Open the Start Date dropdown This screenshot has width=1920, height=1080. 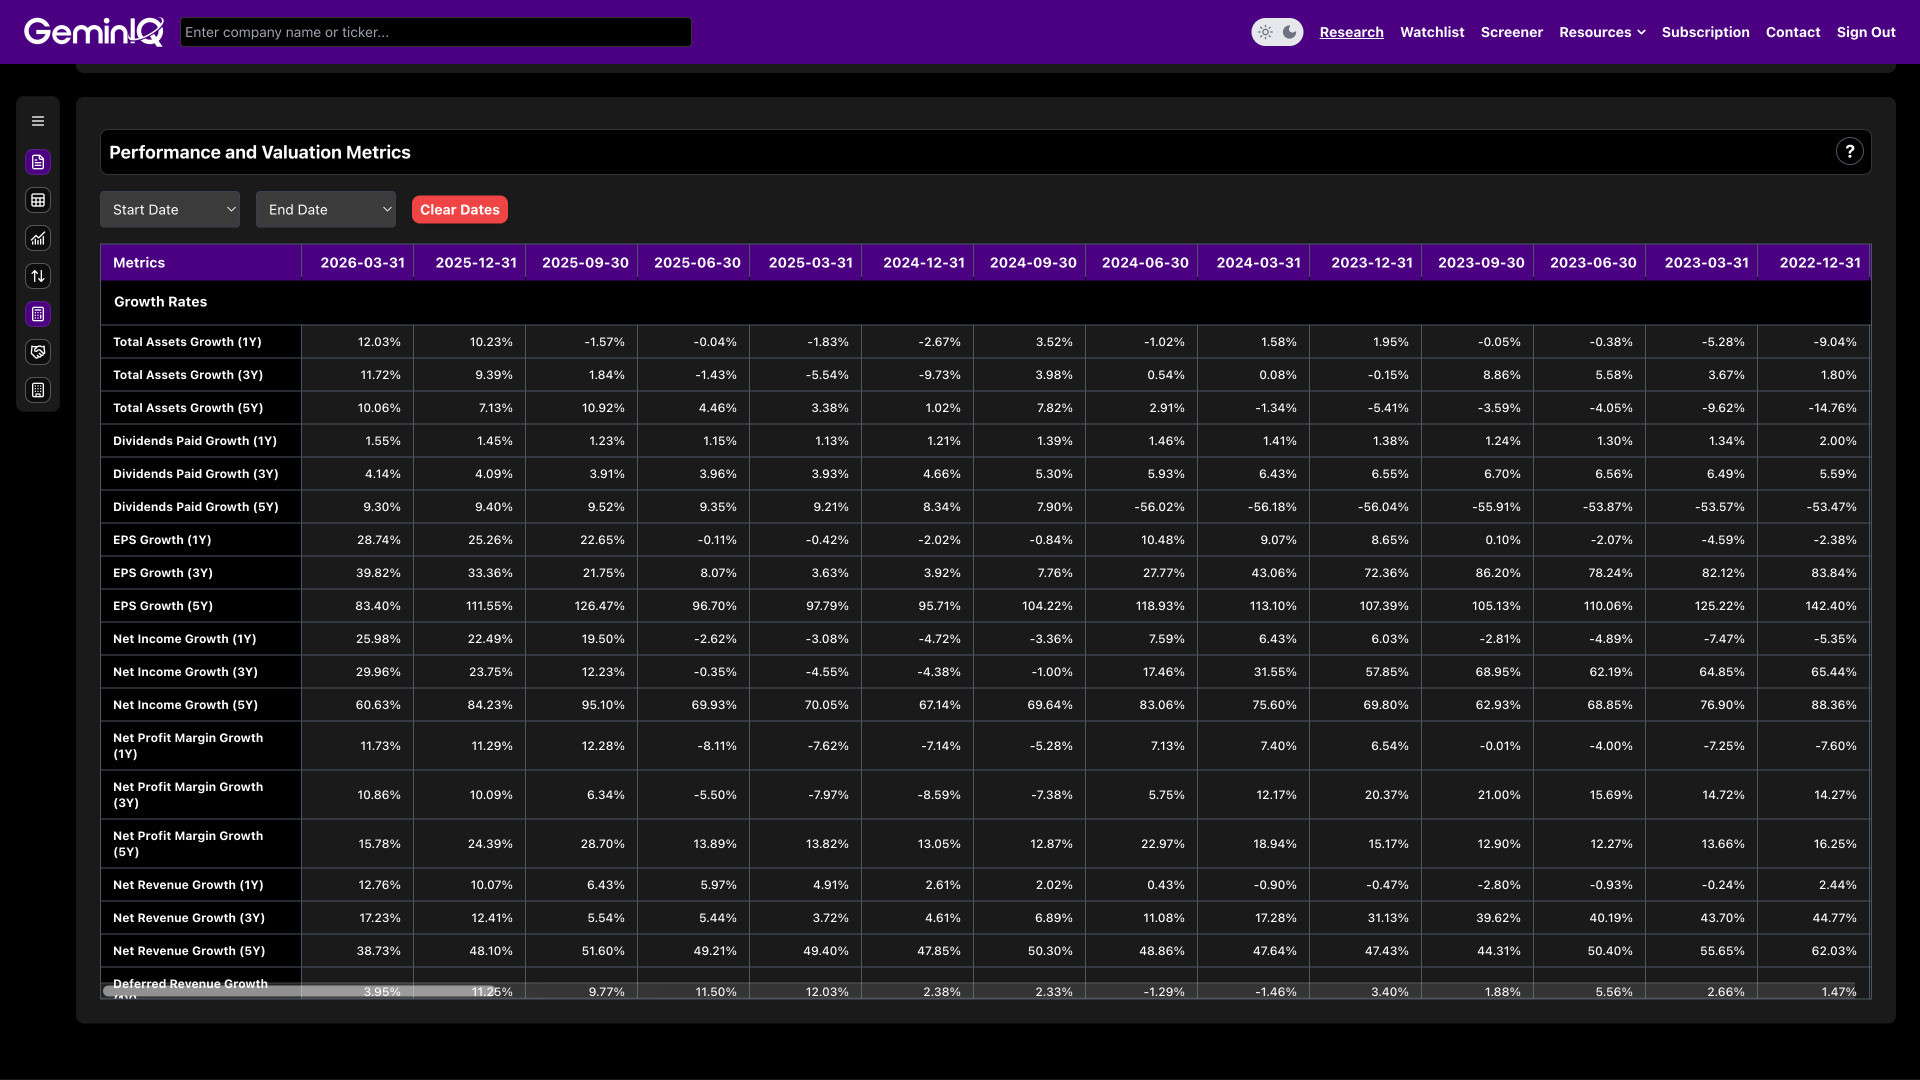(x=170, y=209)
